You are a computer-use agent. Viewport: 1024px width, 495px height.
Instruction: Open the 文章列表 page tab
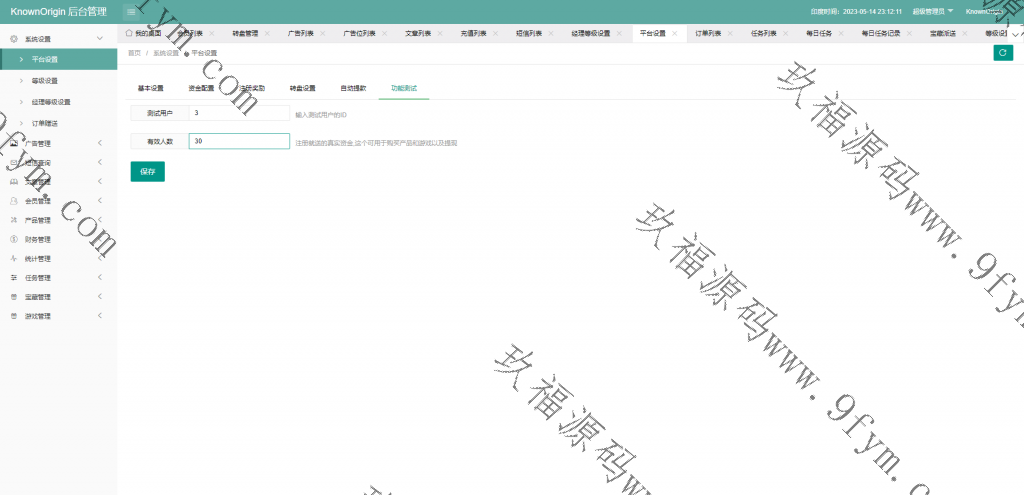tap(418, 33)
